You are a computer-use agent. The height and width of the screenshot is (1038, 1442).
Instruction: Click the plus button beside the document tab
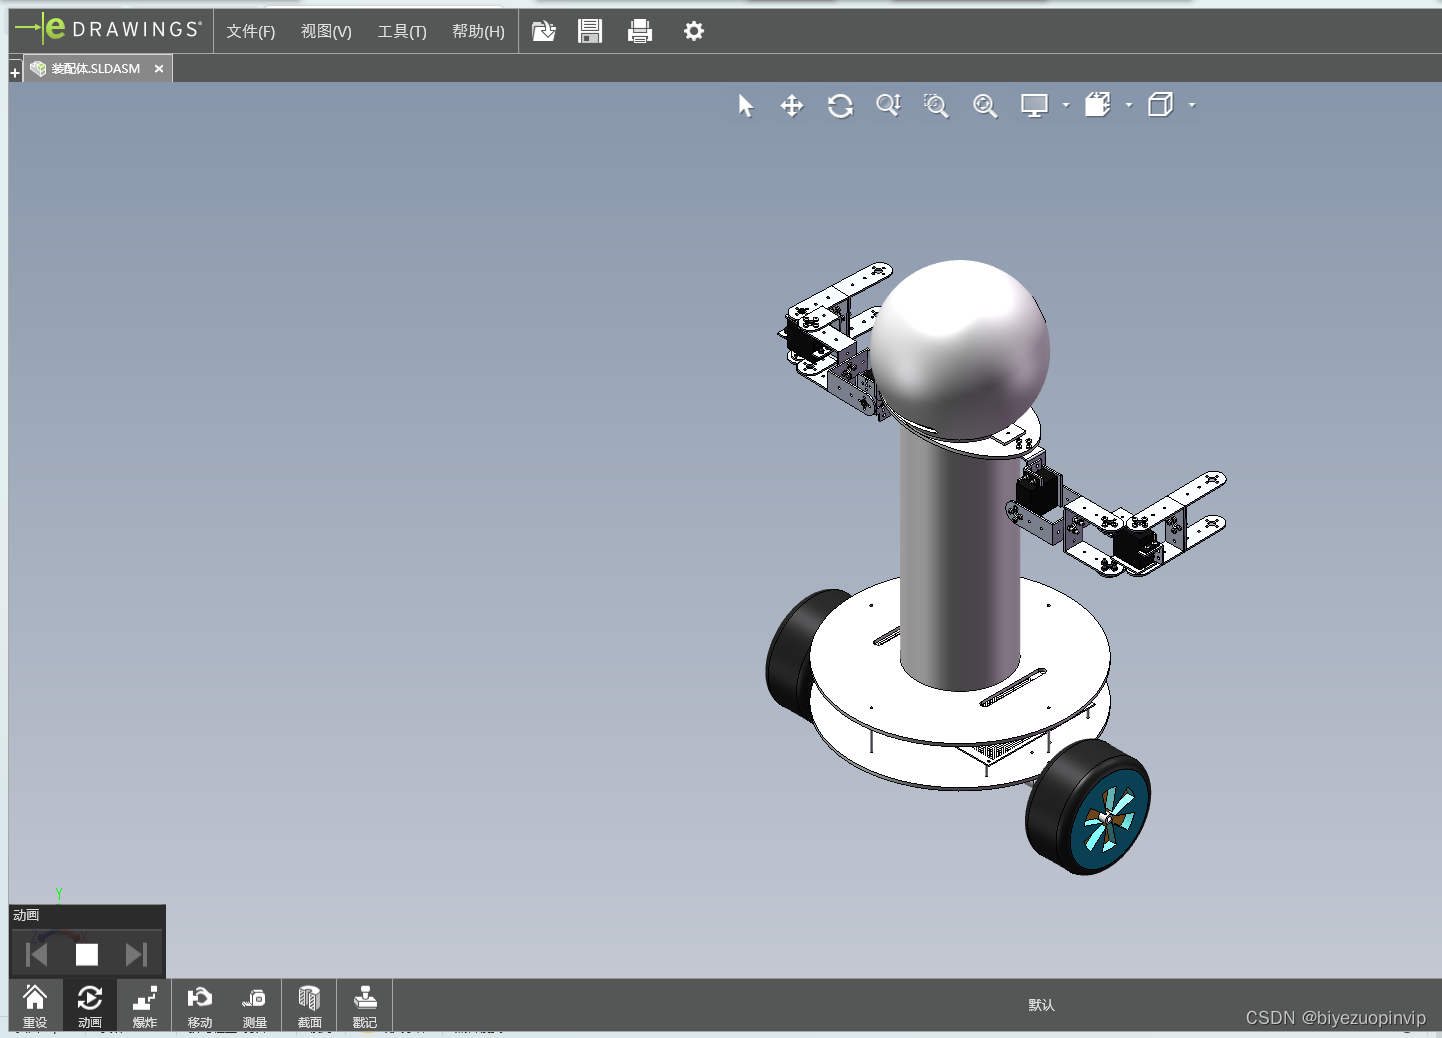[15, 72]
